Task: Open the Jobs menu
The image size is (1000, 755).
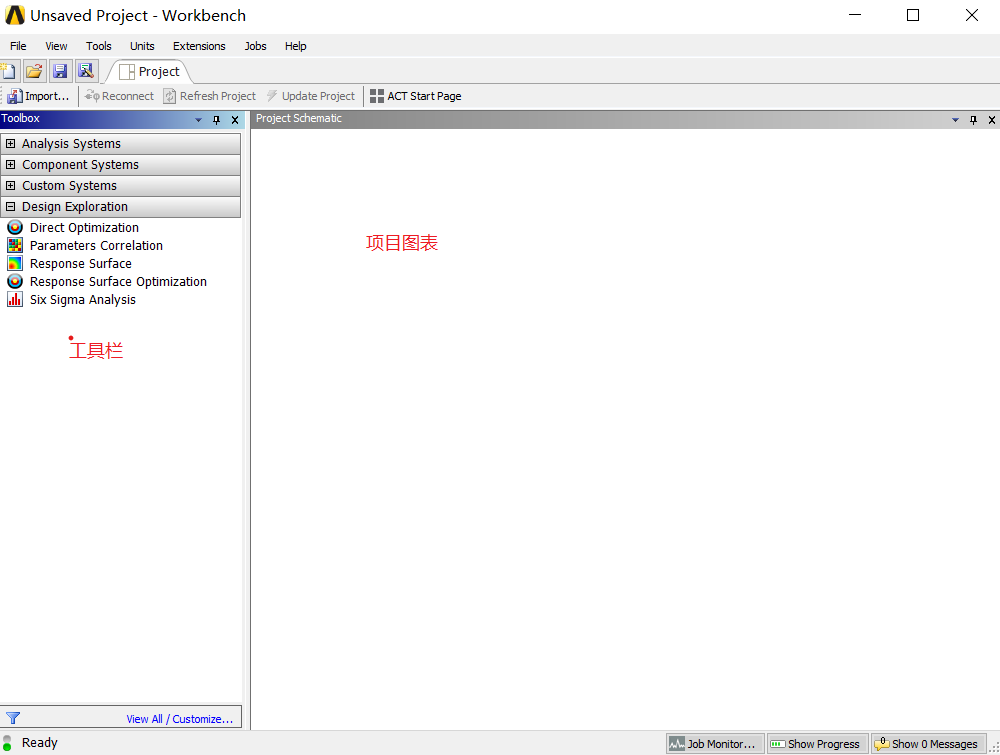Action: coord(255,46)
